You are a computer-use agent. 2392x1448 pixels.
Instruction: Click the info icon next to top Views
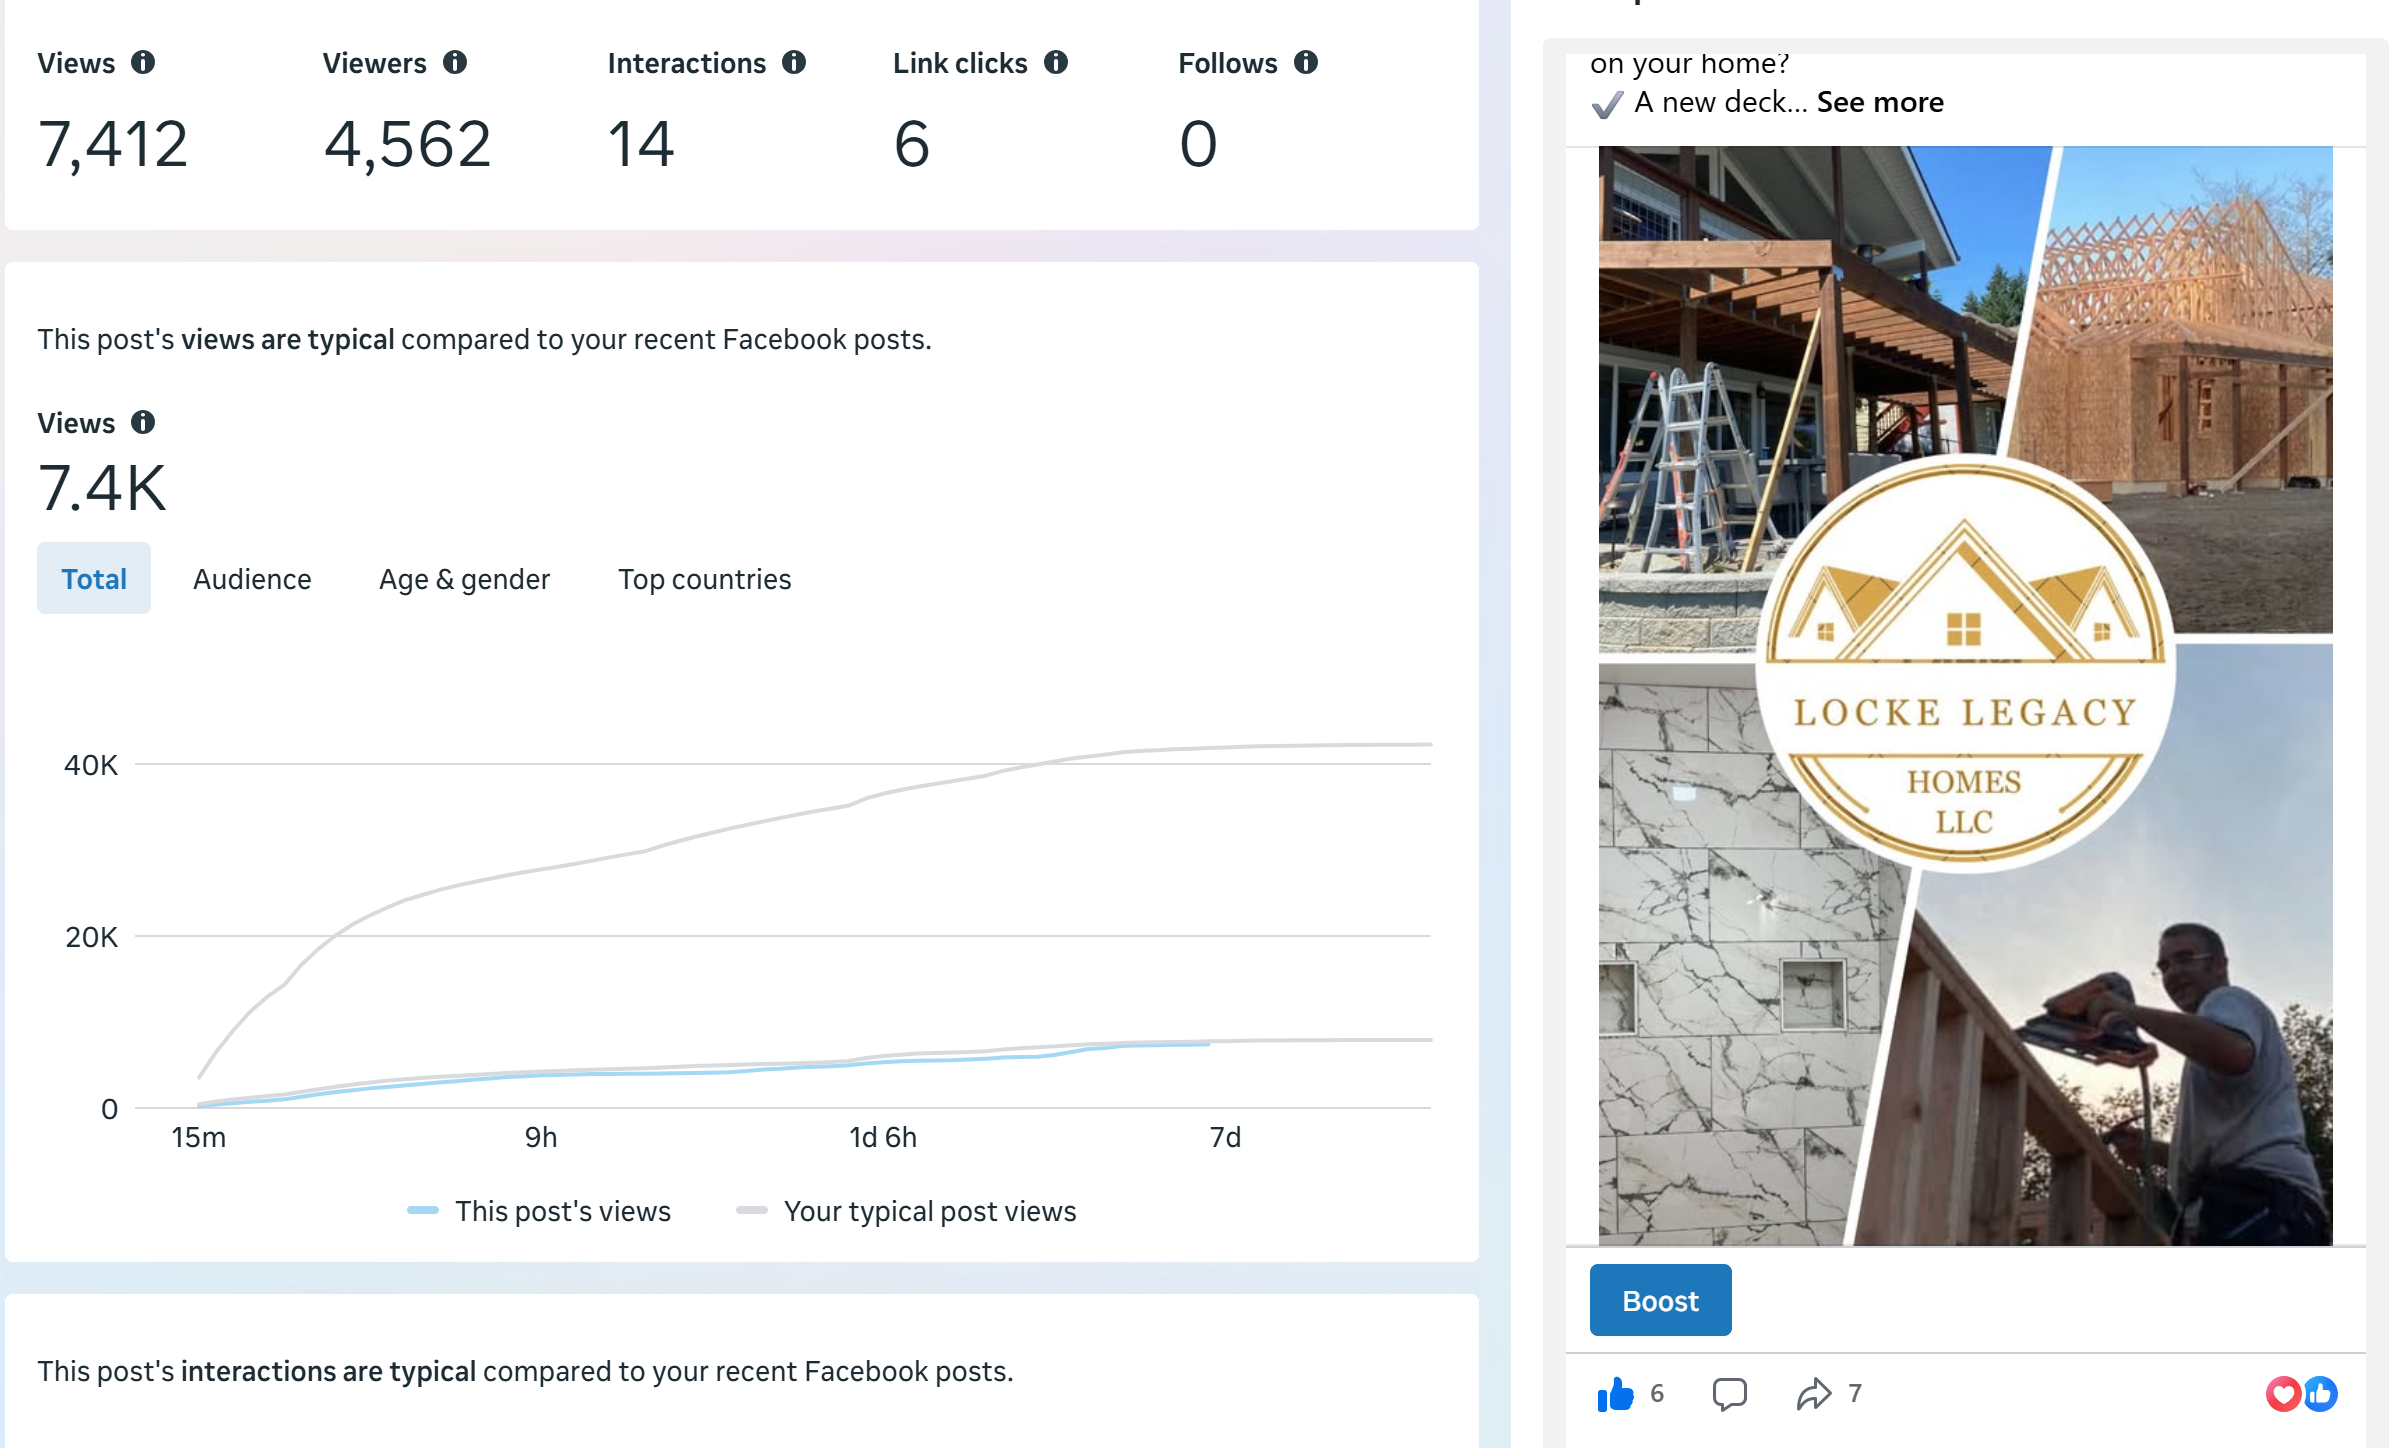point(143,63)
